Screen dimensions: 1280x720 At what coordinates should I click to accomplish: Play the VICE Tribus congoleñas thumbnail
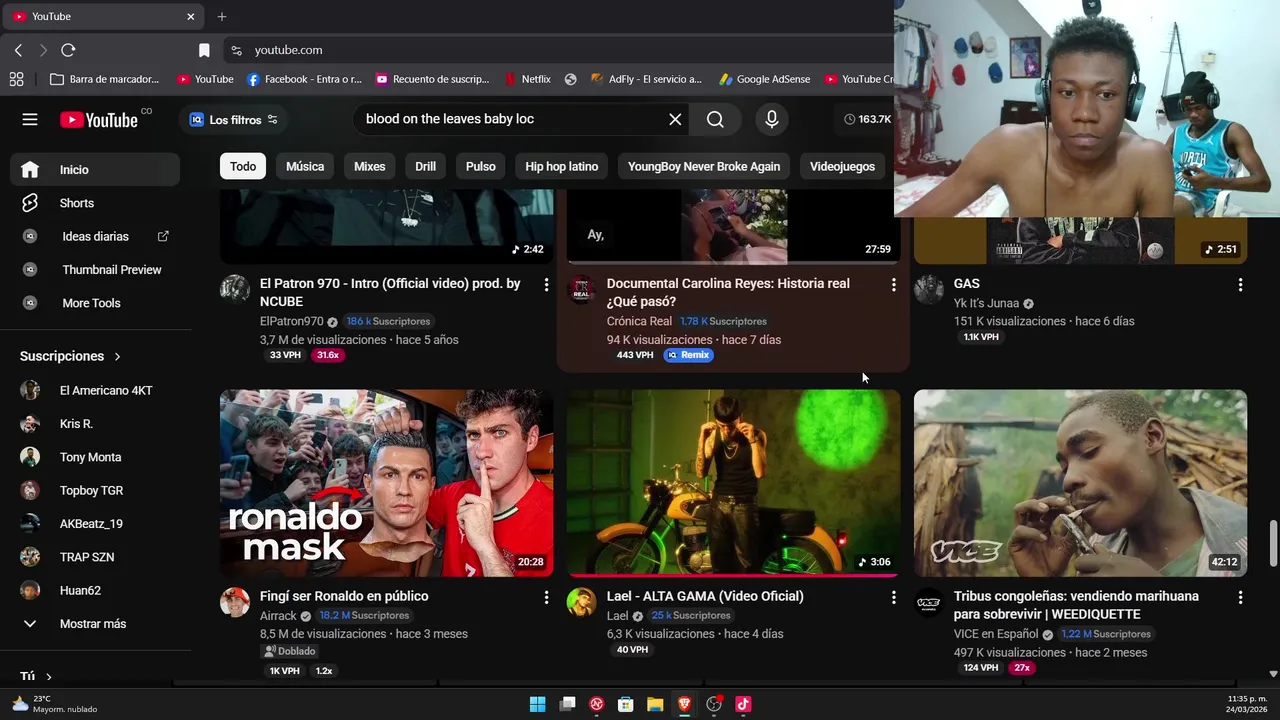coord(1080,483)
